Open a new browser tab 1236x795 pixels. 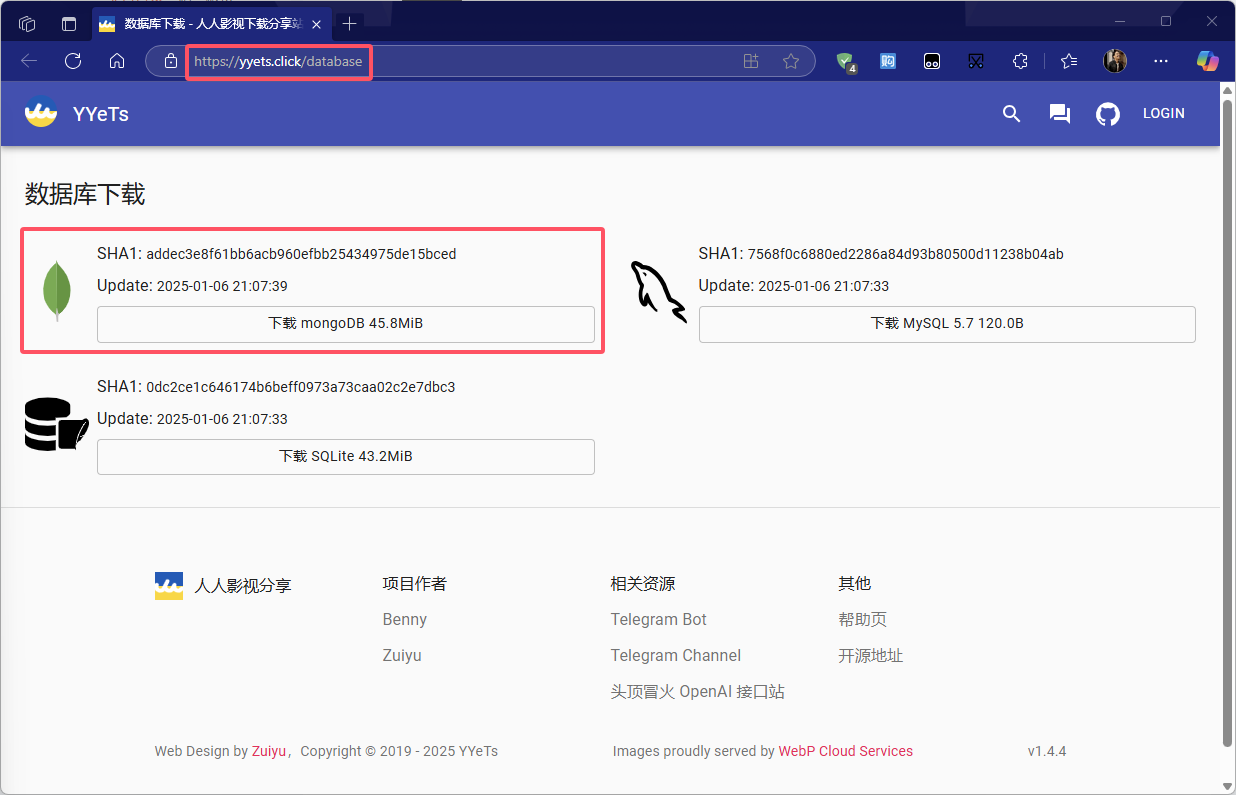[349, 23]
